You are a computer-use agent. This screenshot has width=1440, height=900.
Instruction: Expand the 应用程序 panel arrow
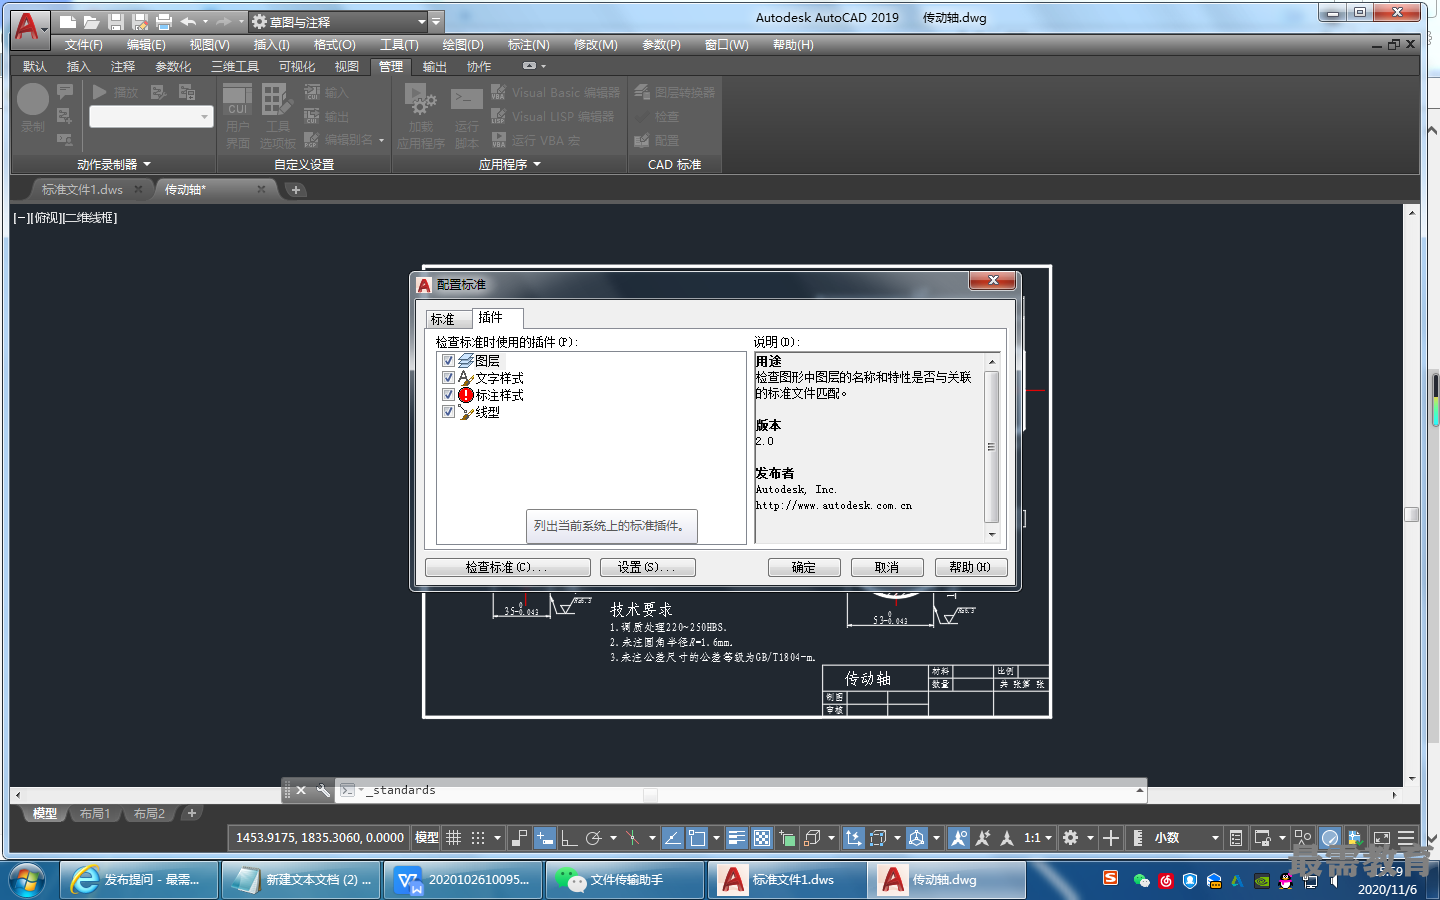tap(537, 164)
